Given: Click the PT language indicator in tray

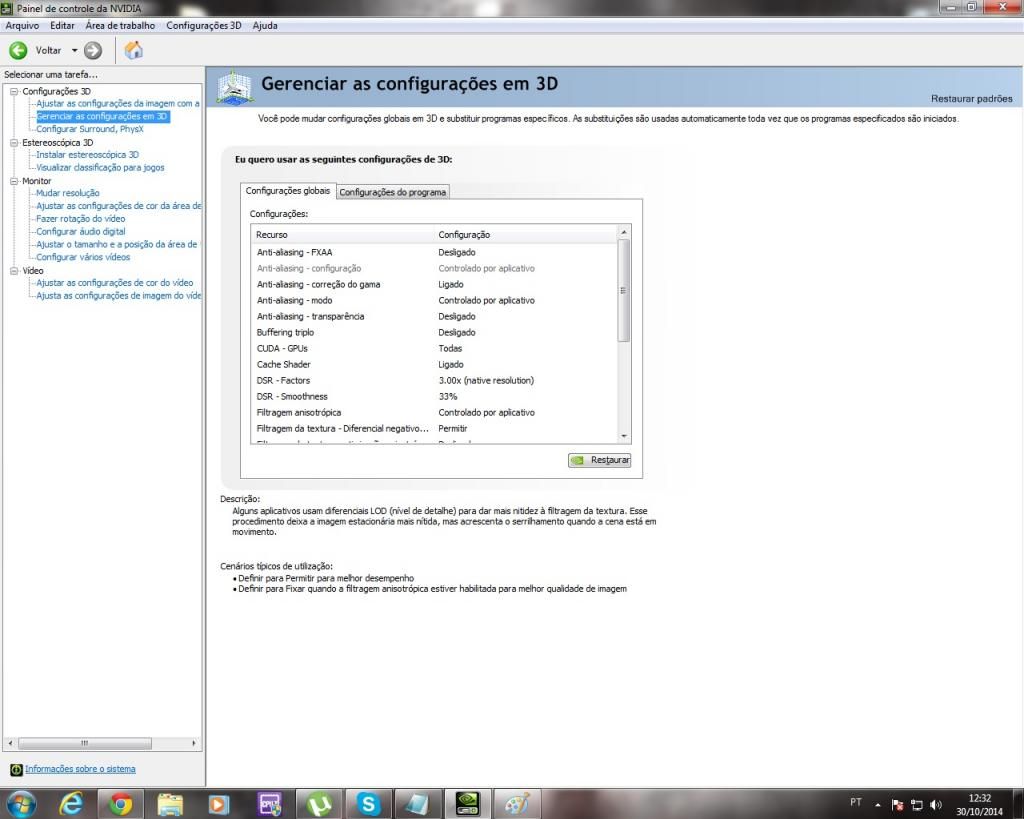Looking at the screenshot, I should (856, 803).
